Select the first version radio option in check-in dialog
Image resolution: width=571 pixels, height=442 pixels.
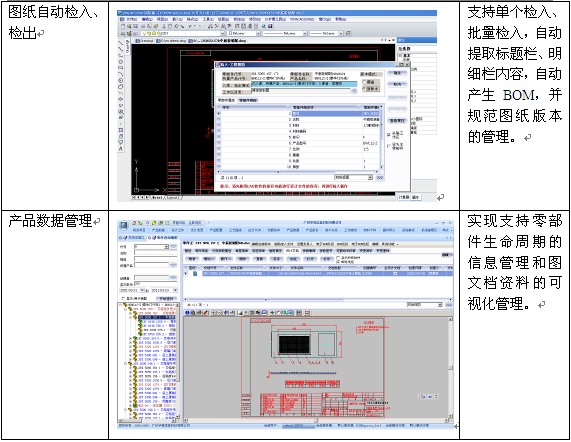pyautogui.click(x=364, y=82)
